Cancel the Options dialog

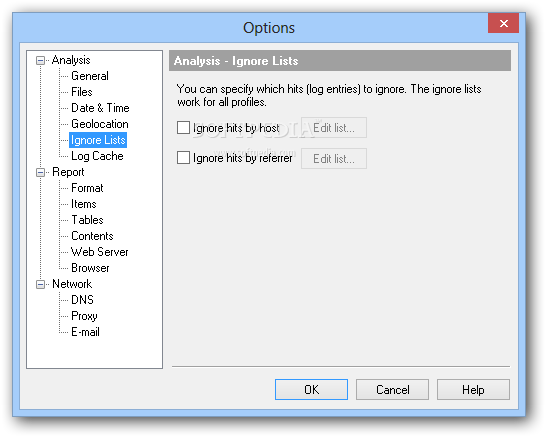tap(392, 390)
